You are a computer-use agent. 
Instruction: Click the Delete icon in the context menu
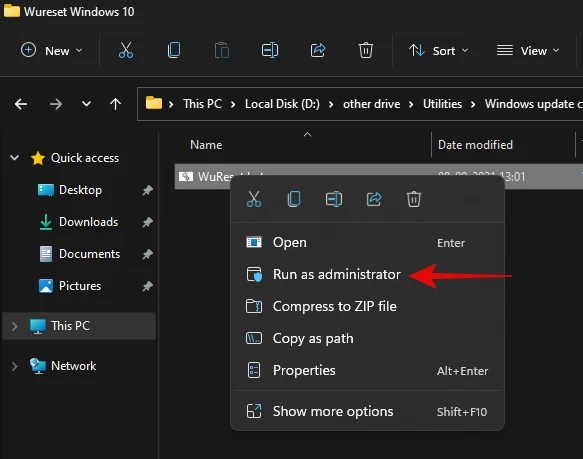(x=413, y=199)
